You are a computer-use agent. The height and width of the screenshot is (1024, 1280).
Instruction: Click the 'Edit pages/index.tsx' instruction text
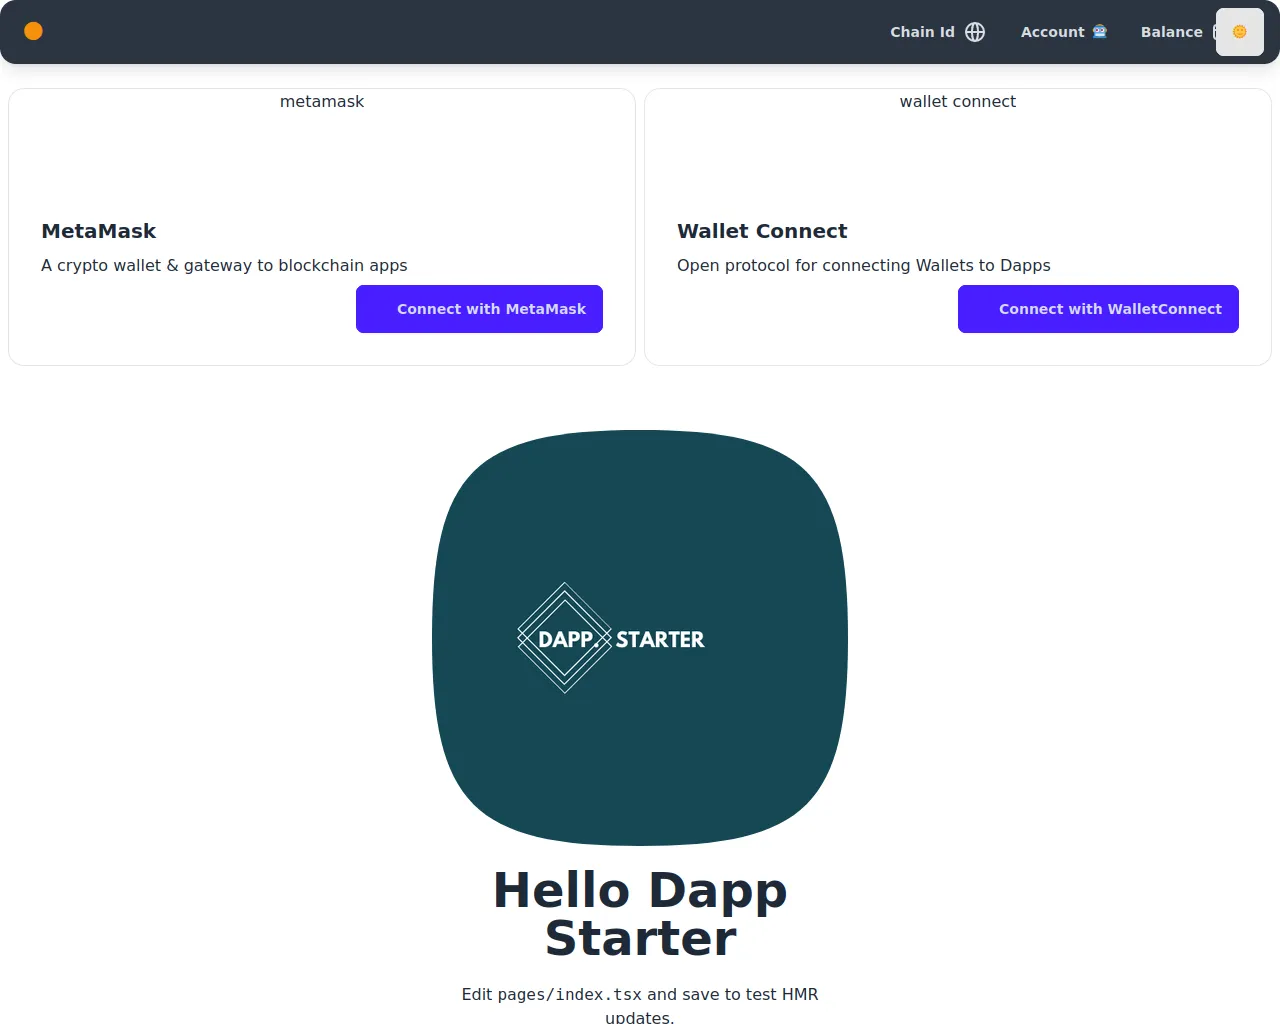point(640,1004)
